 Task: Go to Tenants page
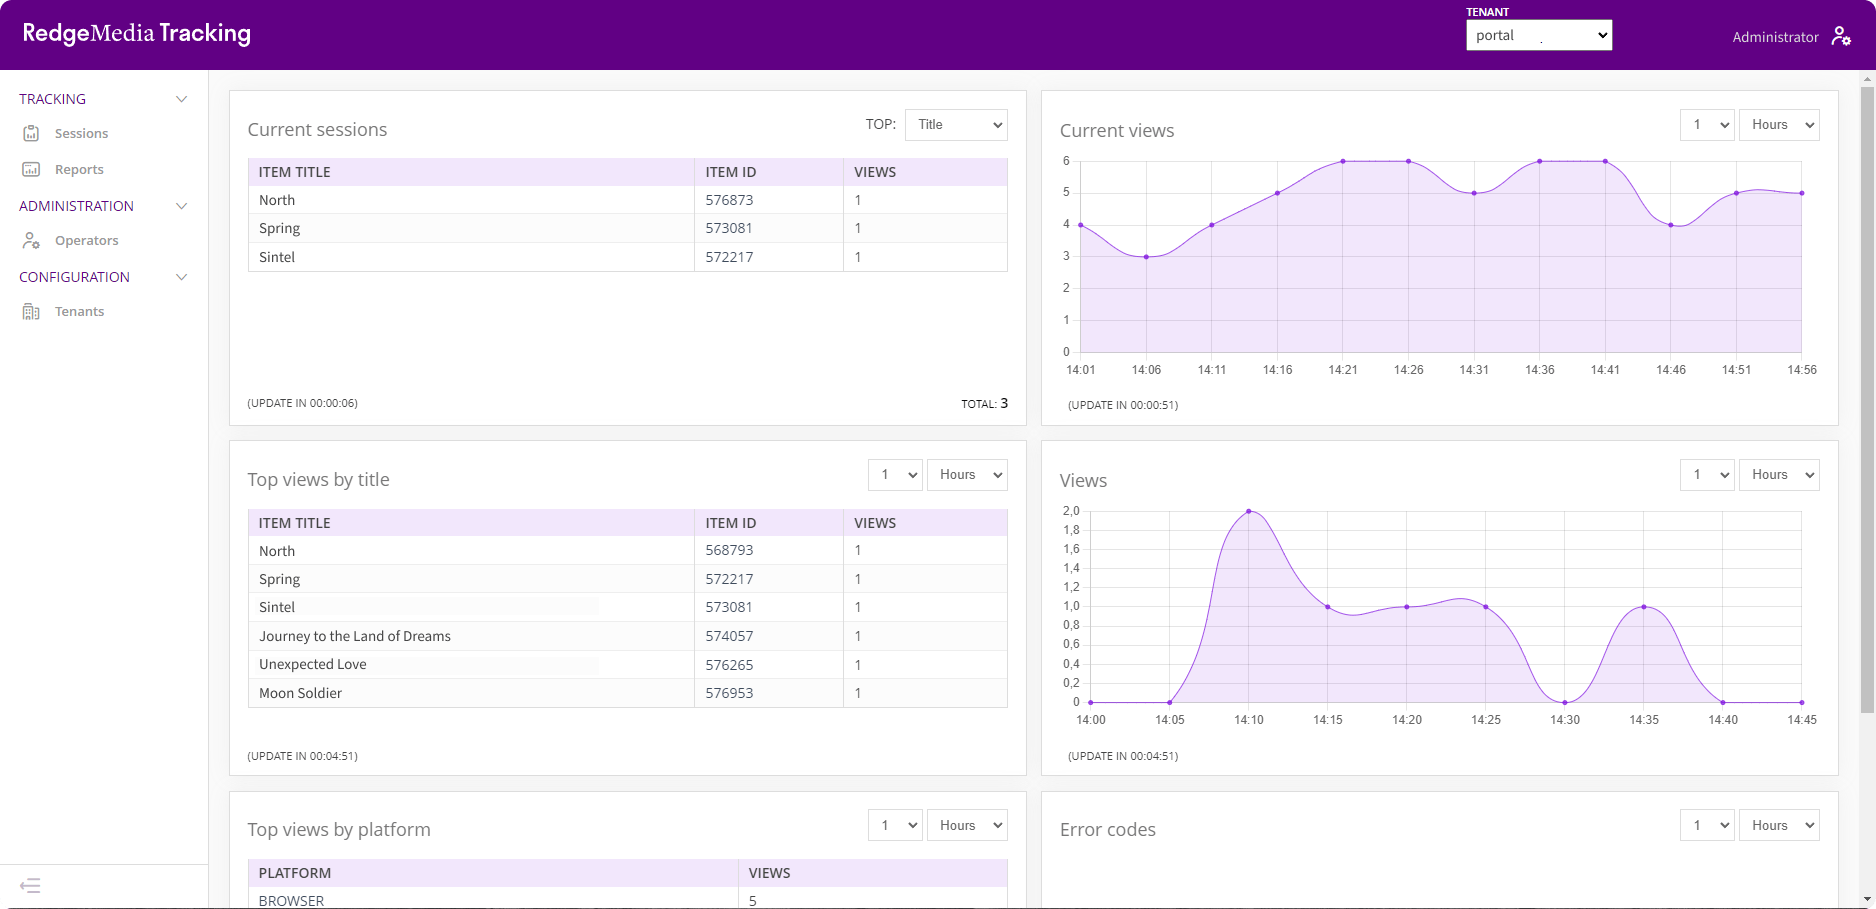click(79, 311)
